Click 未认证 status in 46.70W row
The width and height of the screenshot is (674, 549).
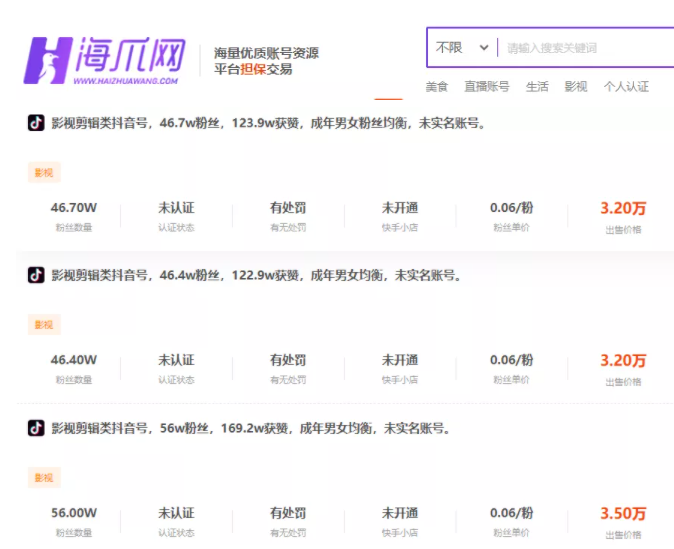click(x=176, y=208)
